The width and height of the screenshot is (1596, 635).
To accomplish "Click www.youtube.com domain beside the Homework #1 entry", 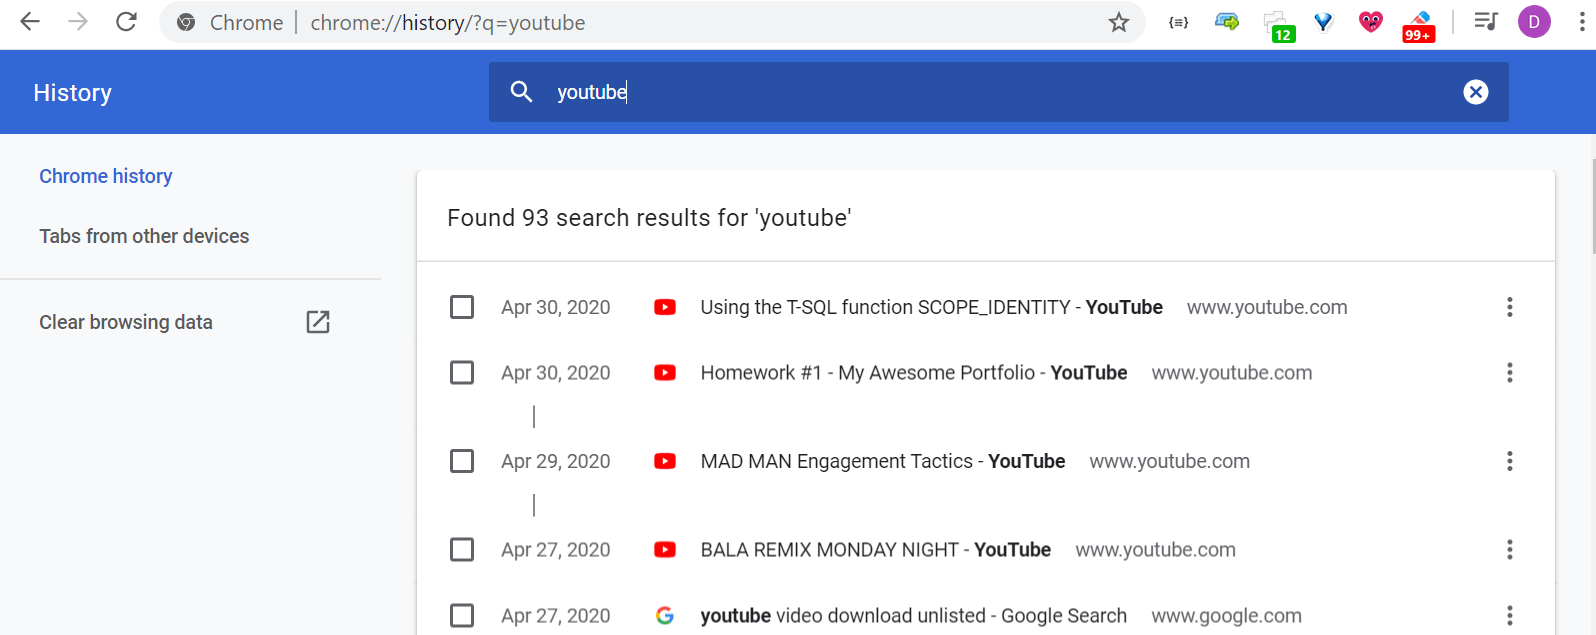I will [1232, 373].
